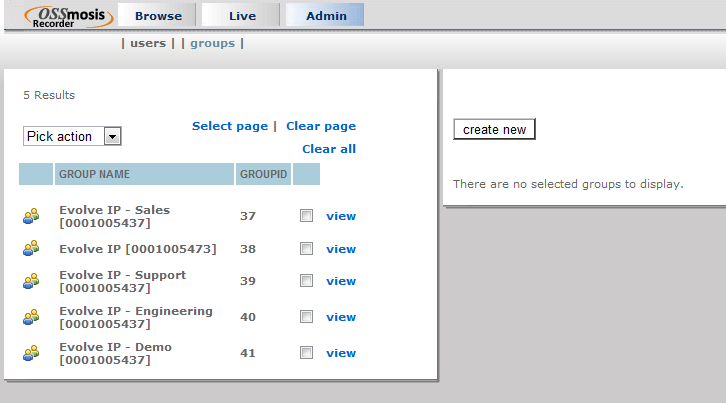
Task: Click group icon beside Evolve IP - Support
Action: pos(31,281)
